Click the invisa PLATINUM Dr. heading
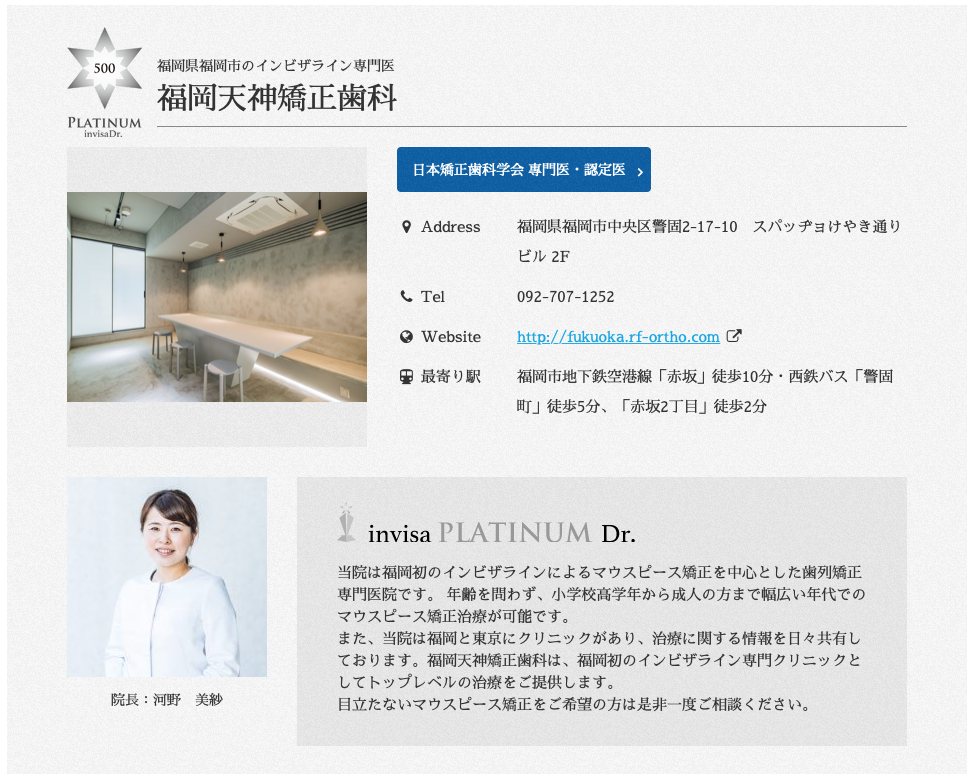972x774 pixels. (x=502, y=533)
